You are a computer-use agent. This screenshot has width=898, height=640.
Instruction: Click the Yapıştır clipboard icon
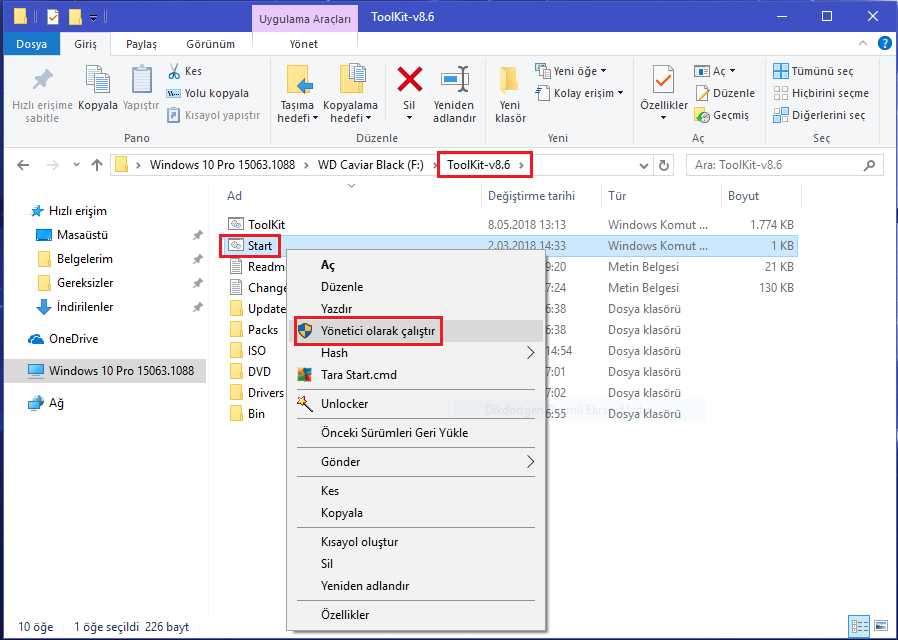(x=141, y=80)
